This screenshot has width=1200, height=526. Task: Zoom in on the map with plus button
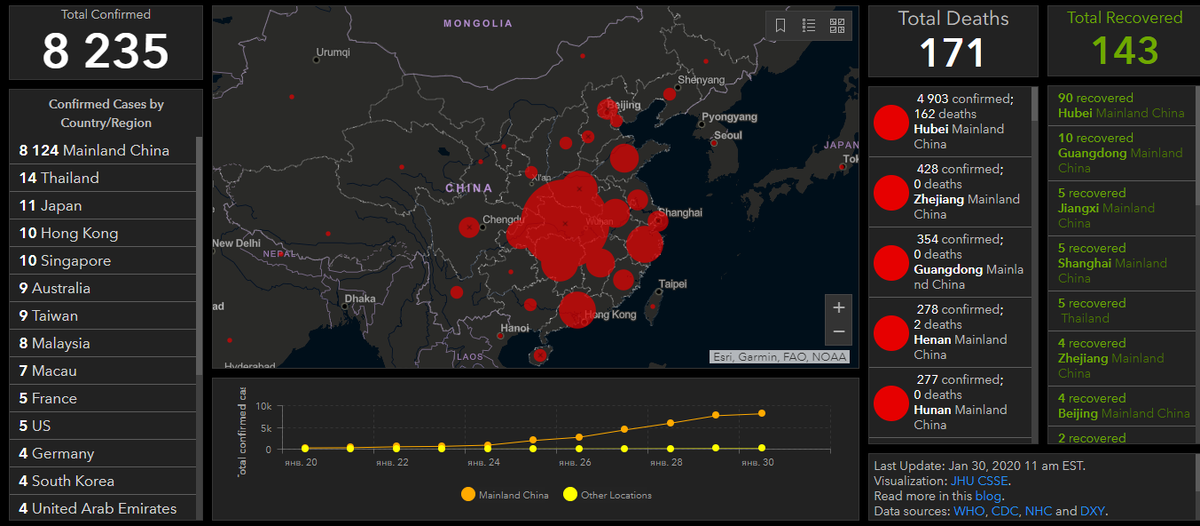839,307
